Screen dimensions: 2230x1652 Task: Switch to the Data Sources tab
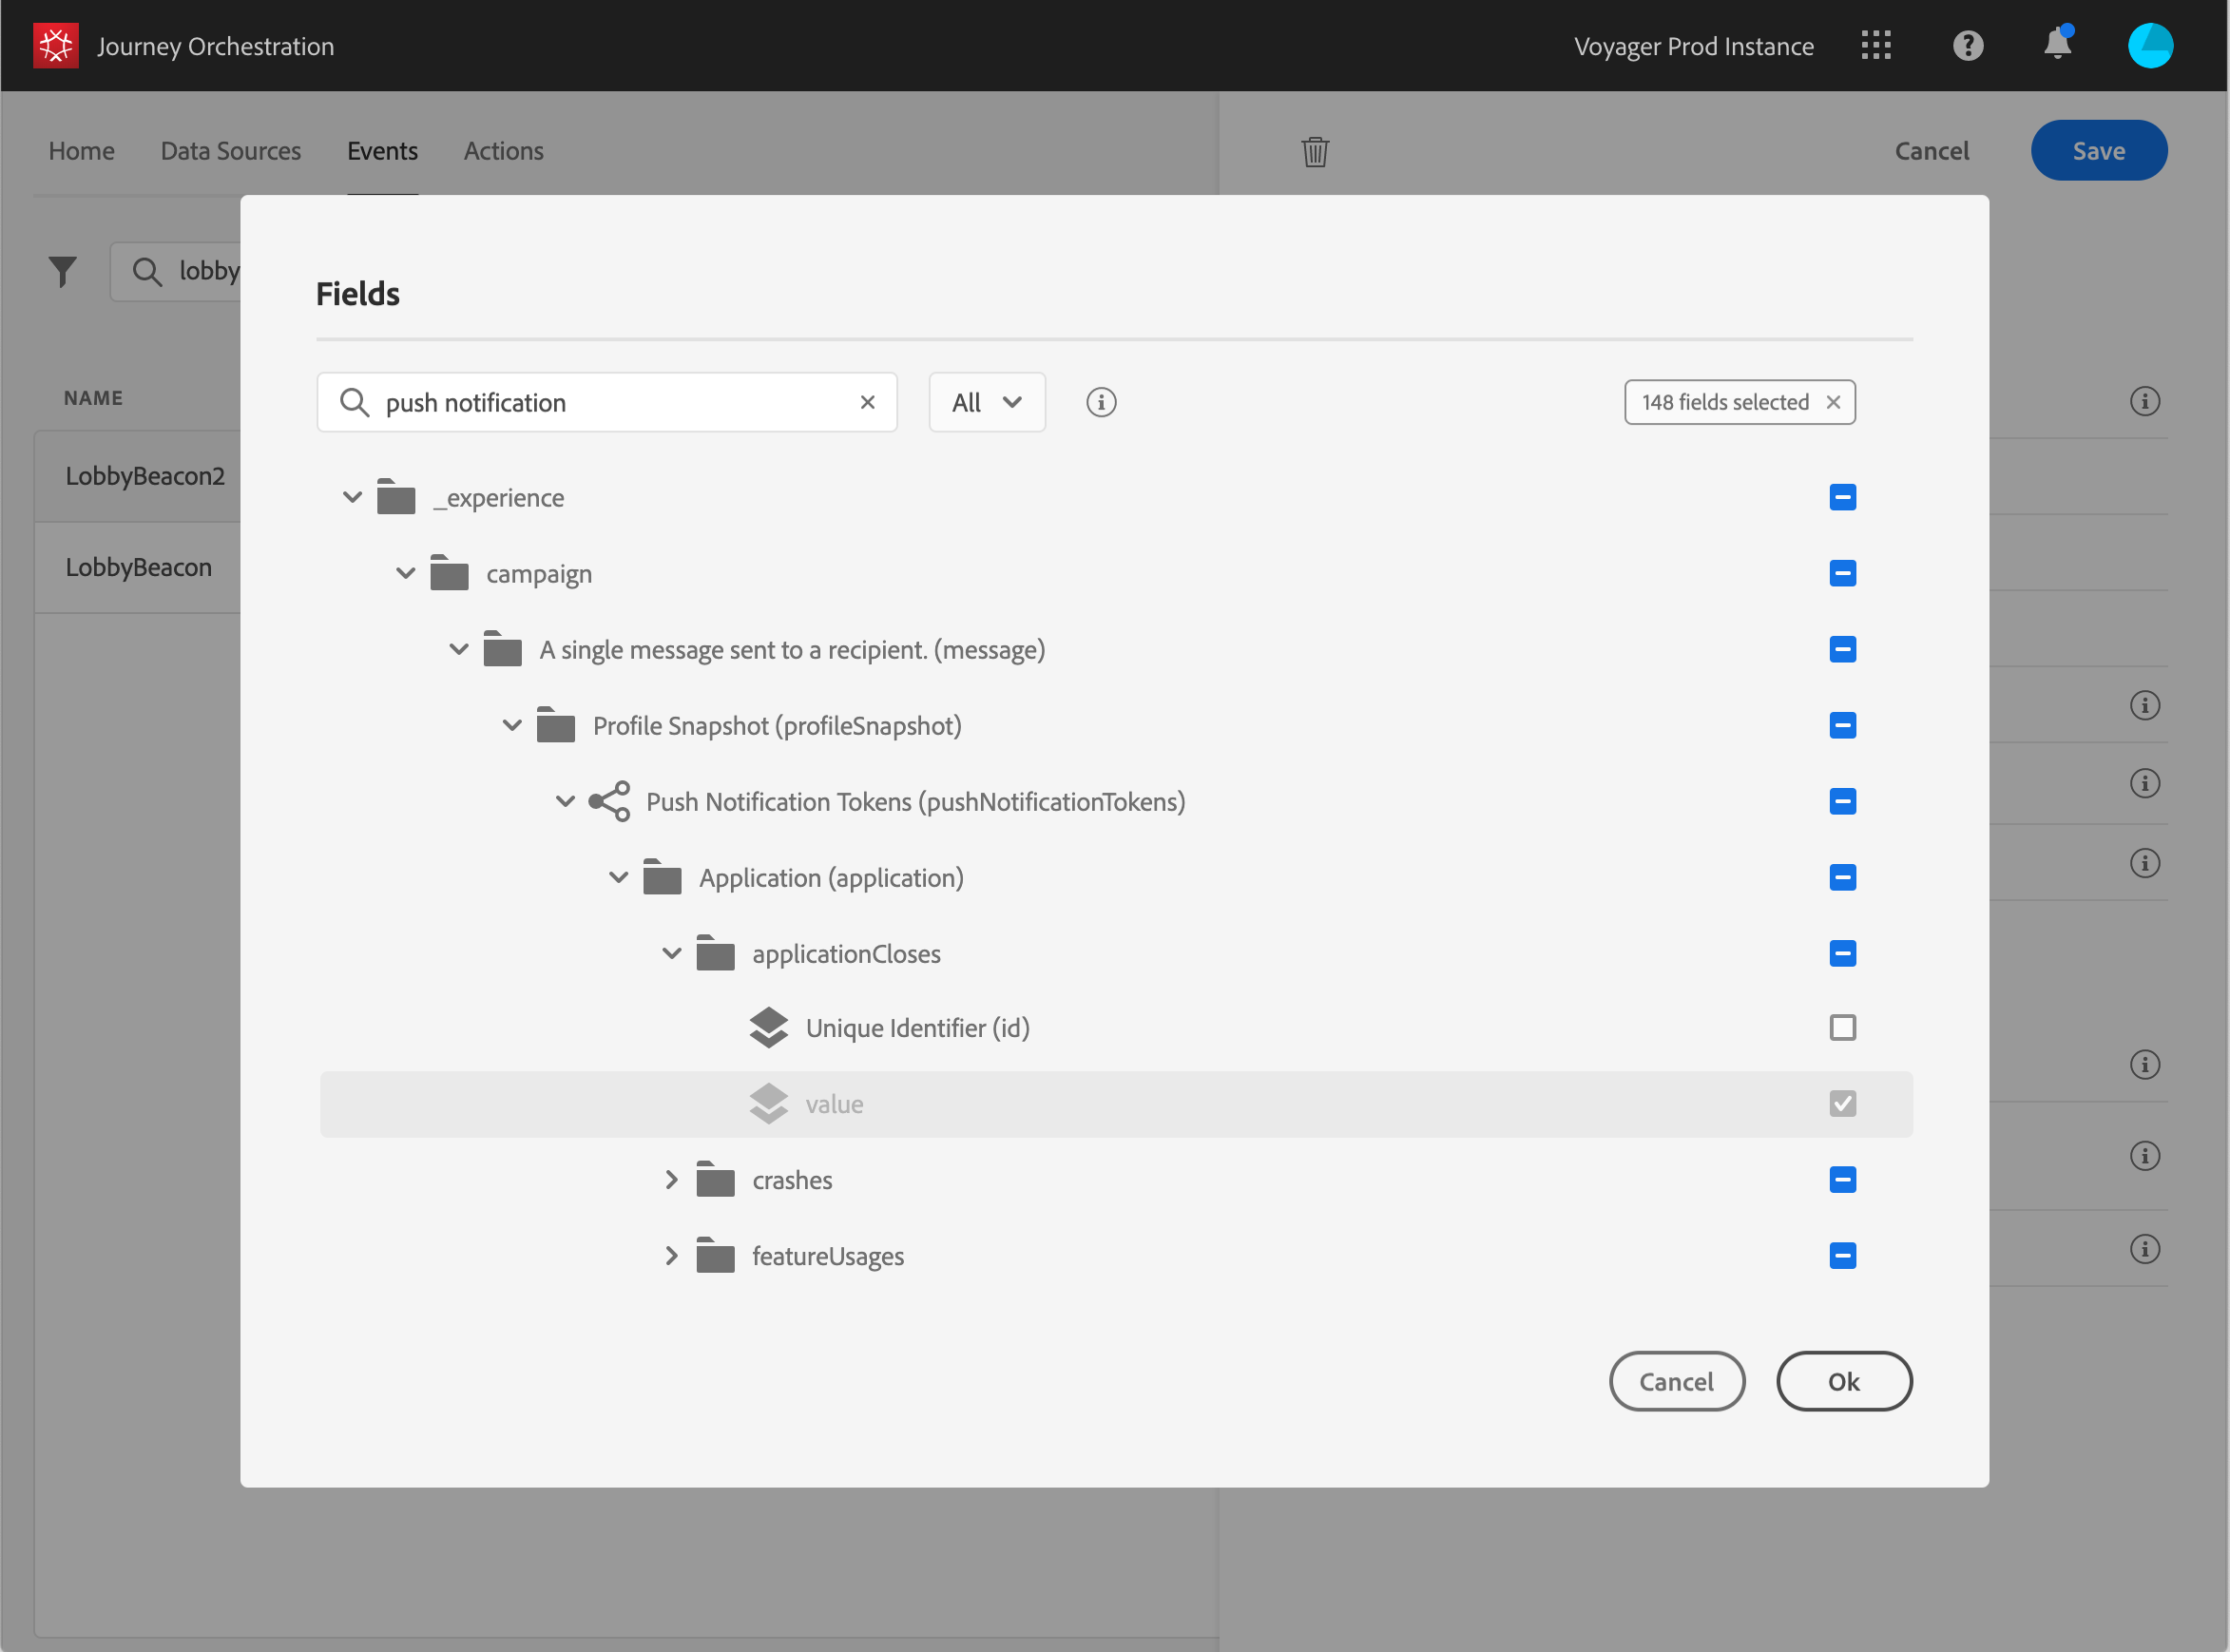(230, 151)
